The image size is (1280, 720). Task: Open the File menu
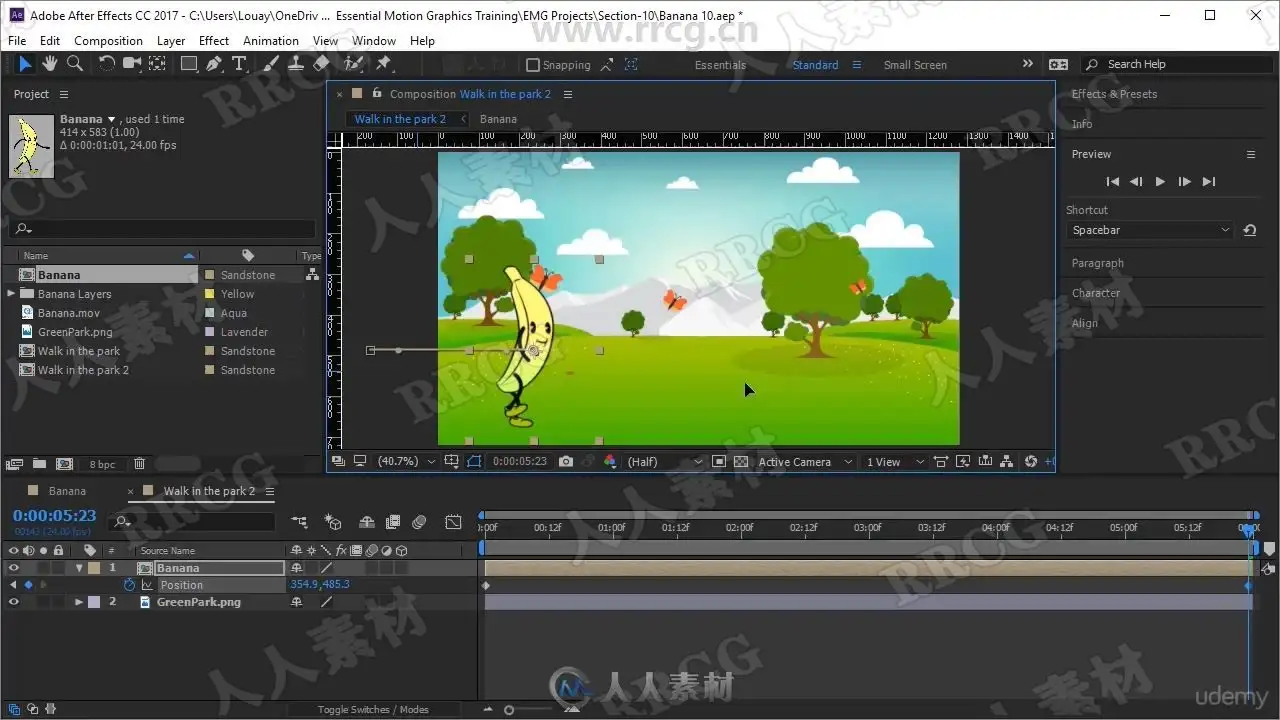click(17, 41)
